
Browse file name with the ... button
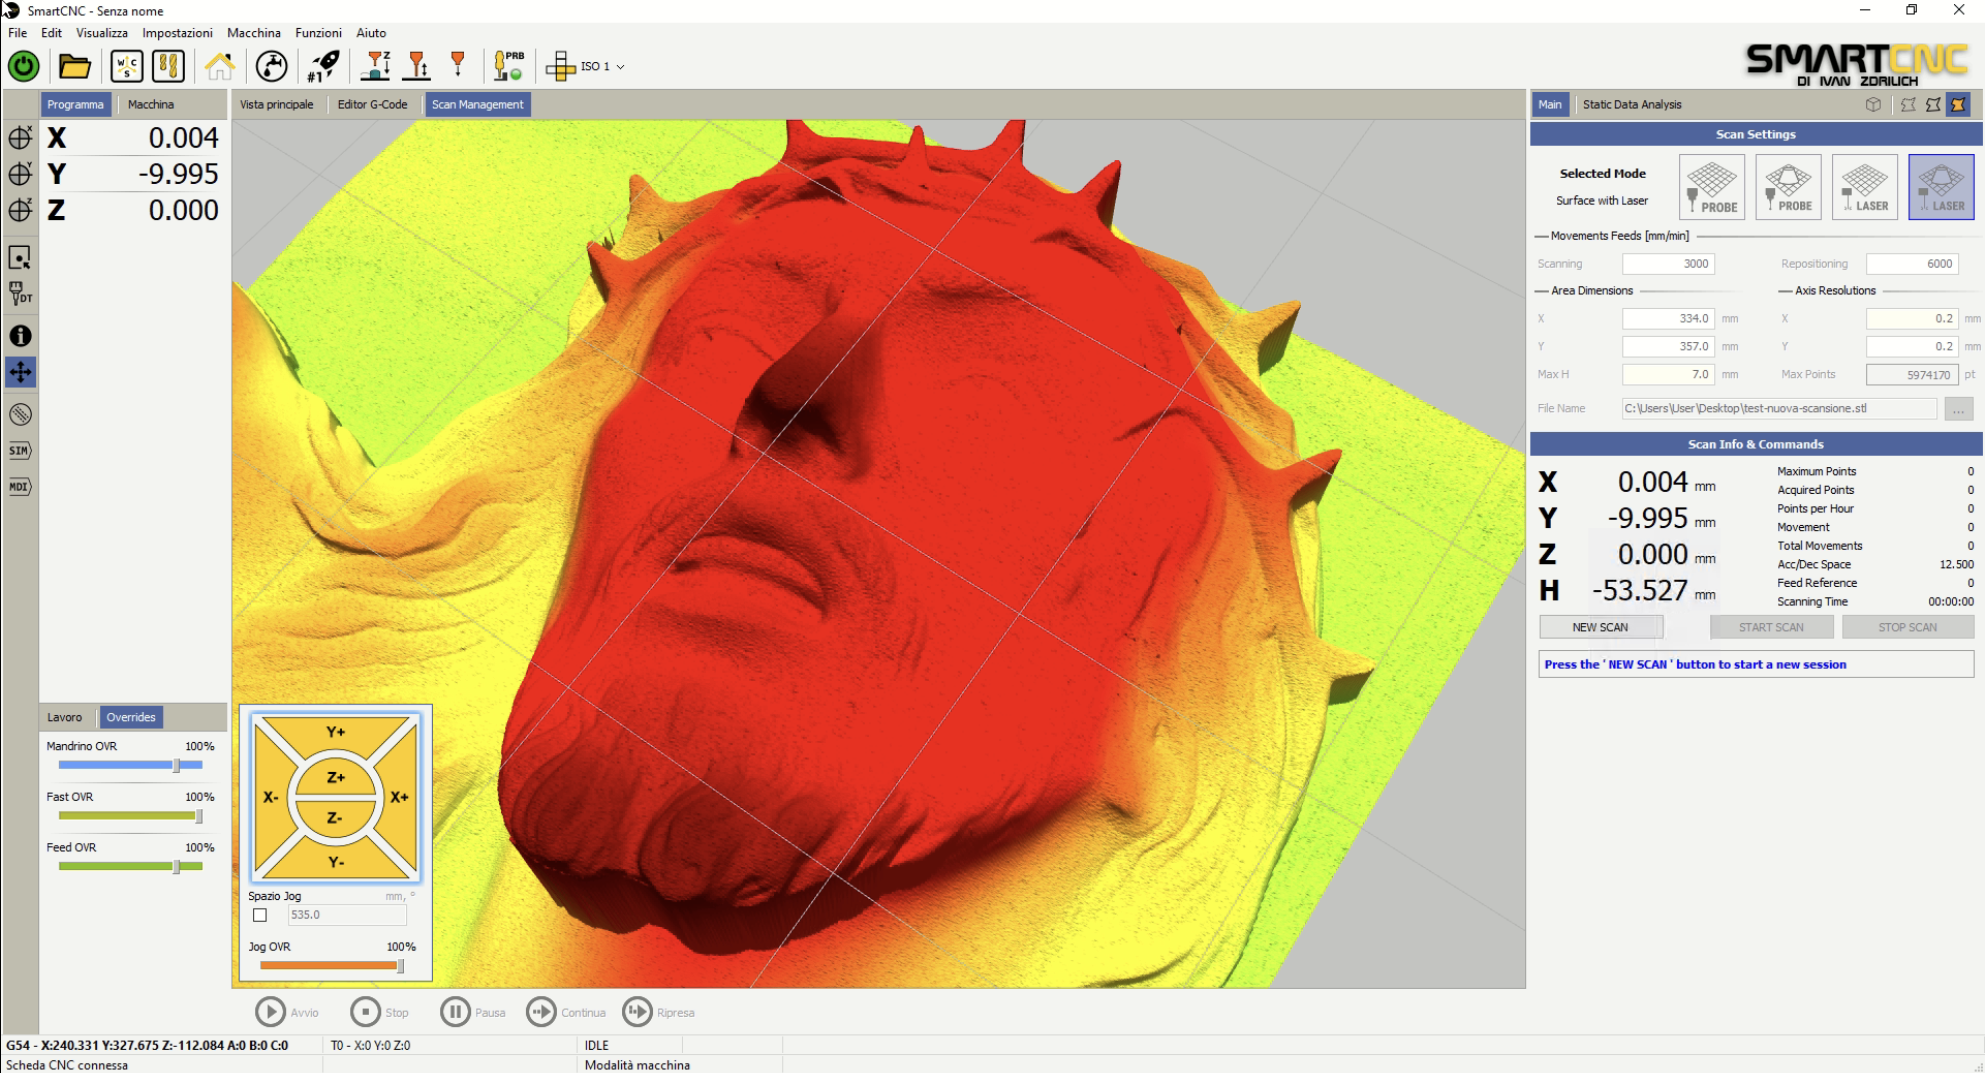coord(1958,408)
